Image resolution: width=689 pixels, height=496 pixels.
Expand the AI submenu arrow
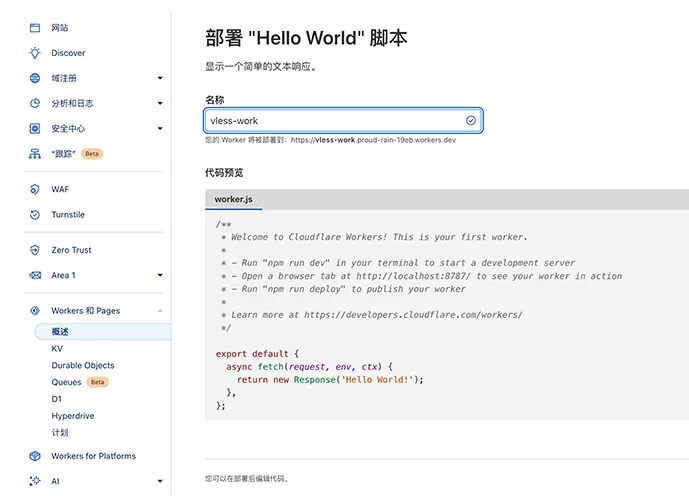[x=160, y=481]
